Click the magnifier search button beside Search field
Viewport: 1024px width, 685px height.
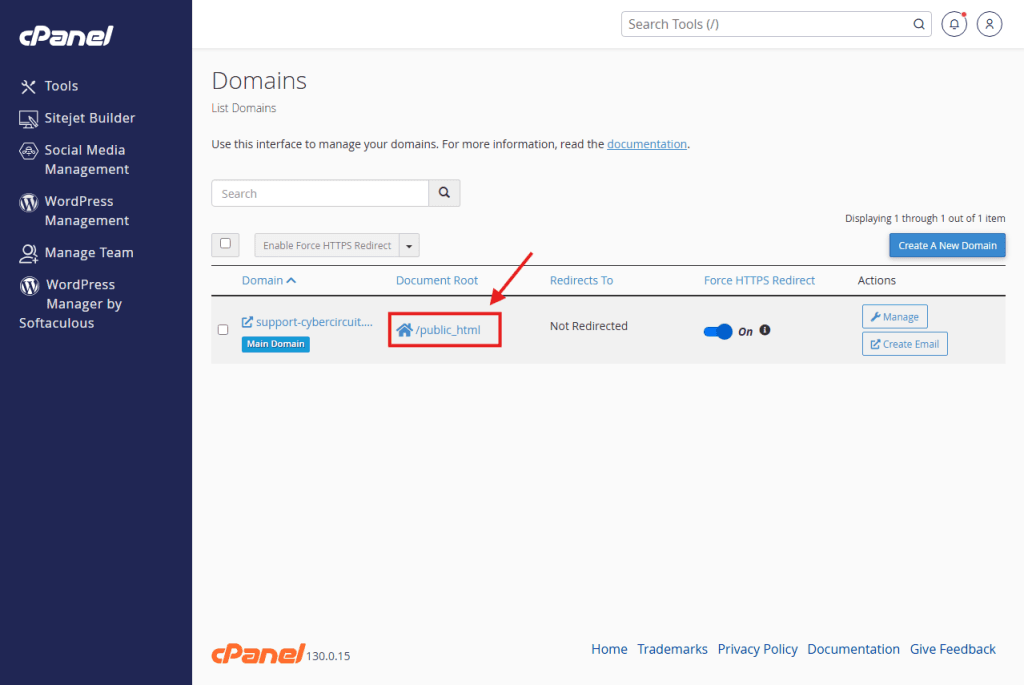click(x=444, y=193)
